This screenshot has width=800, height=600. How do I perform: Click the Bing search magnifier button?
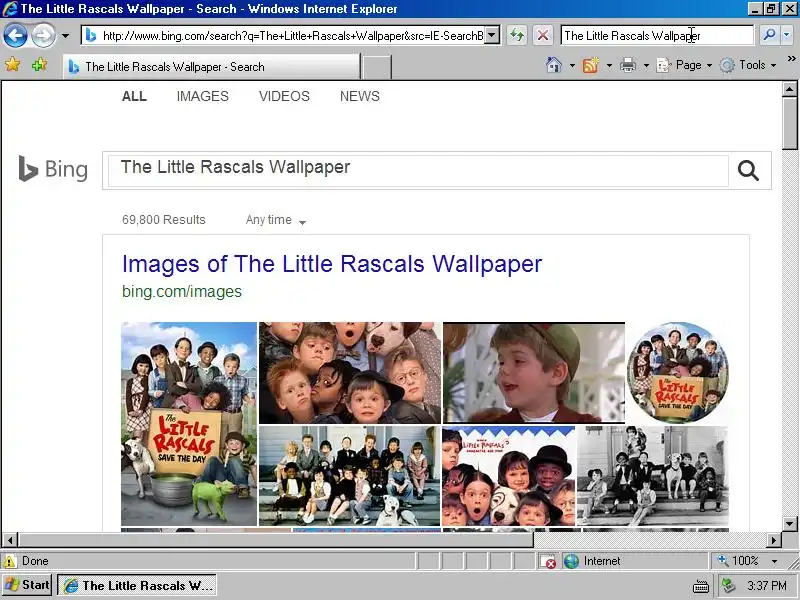748,170
